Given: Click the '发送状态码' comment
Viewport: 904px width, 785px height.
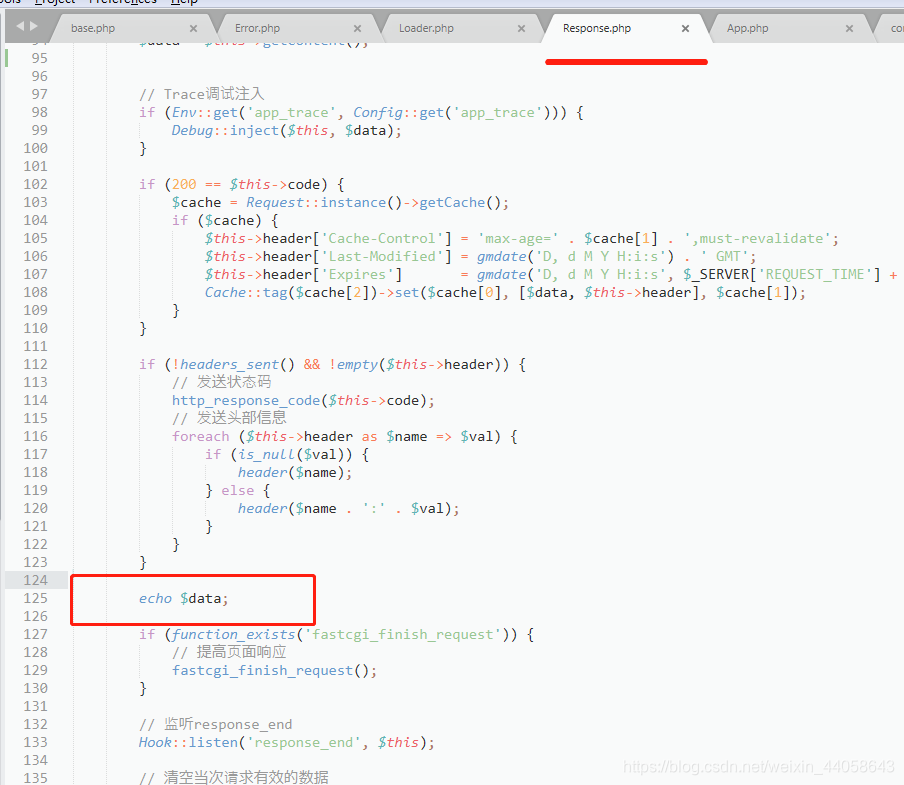Looking at the screenshot, I should [221, 382].
